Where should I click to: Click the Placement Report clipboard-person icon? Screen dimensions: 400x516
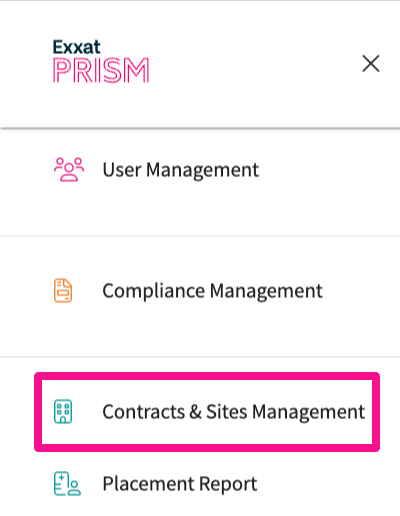(67, 484)
